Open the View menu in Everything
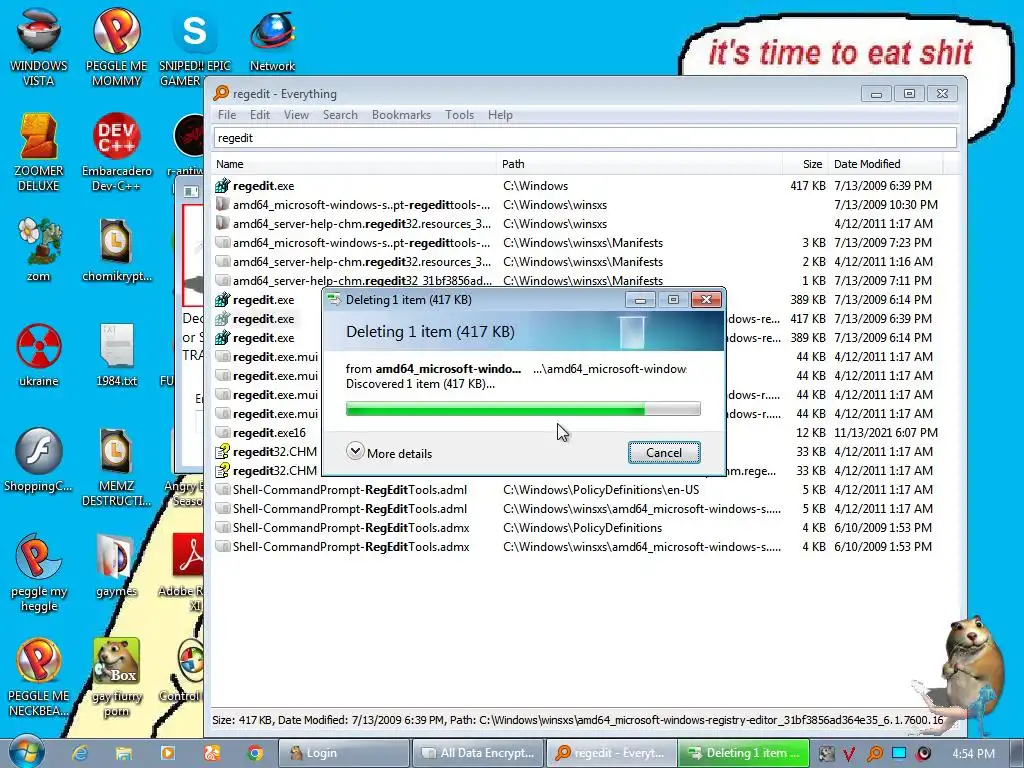 (296, 115)
